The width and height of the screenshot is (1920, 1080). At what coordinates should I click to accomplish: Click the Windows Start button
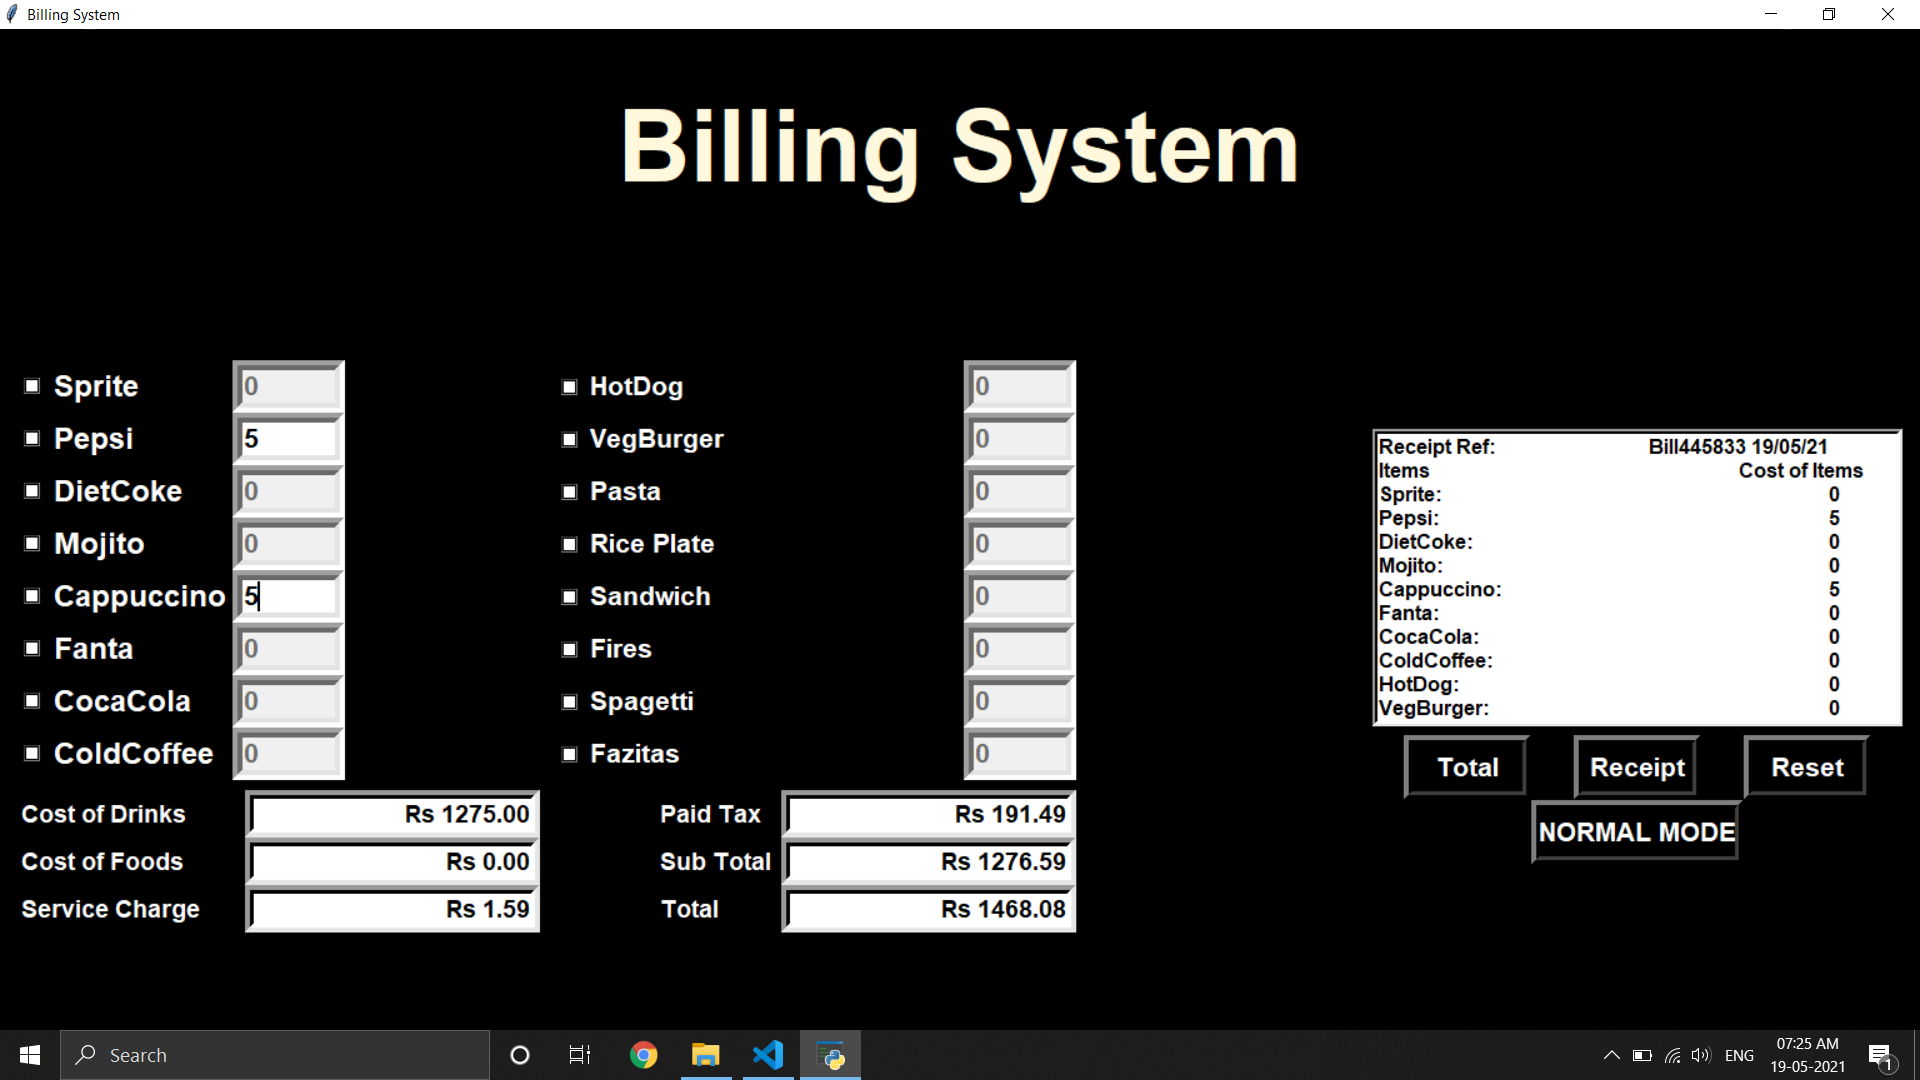[29, 1054]
